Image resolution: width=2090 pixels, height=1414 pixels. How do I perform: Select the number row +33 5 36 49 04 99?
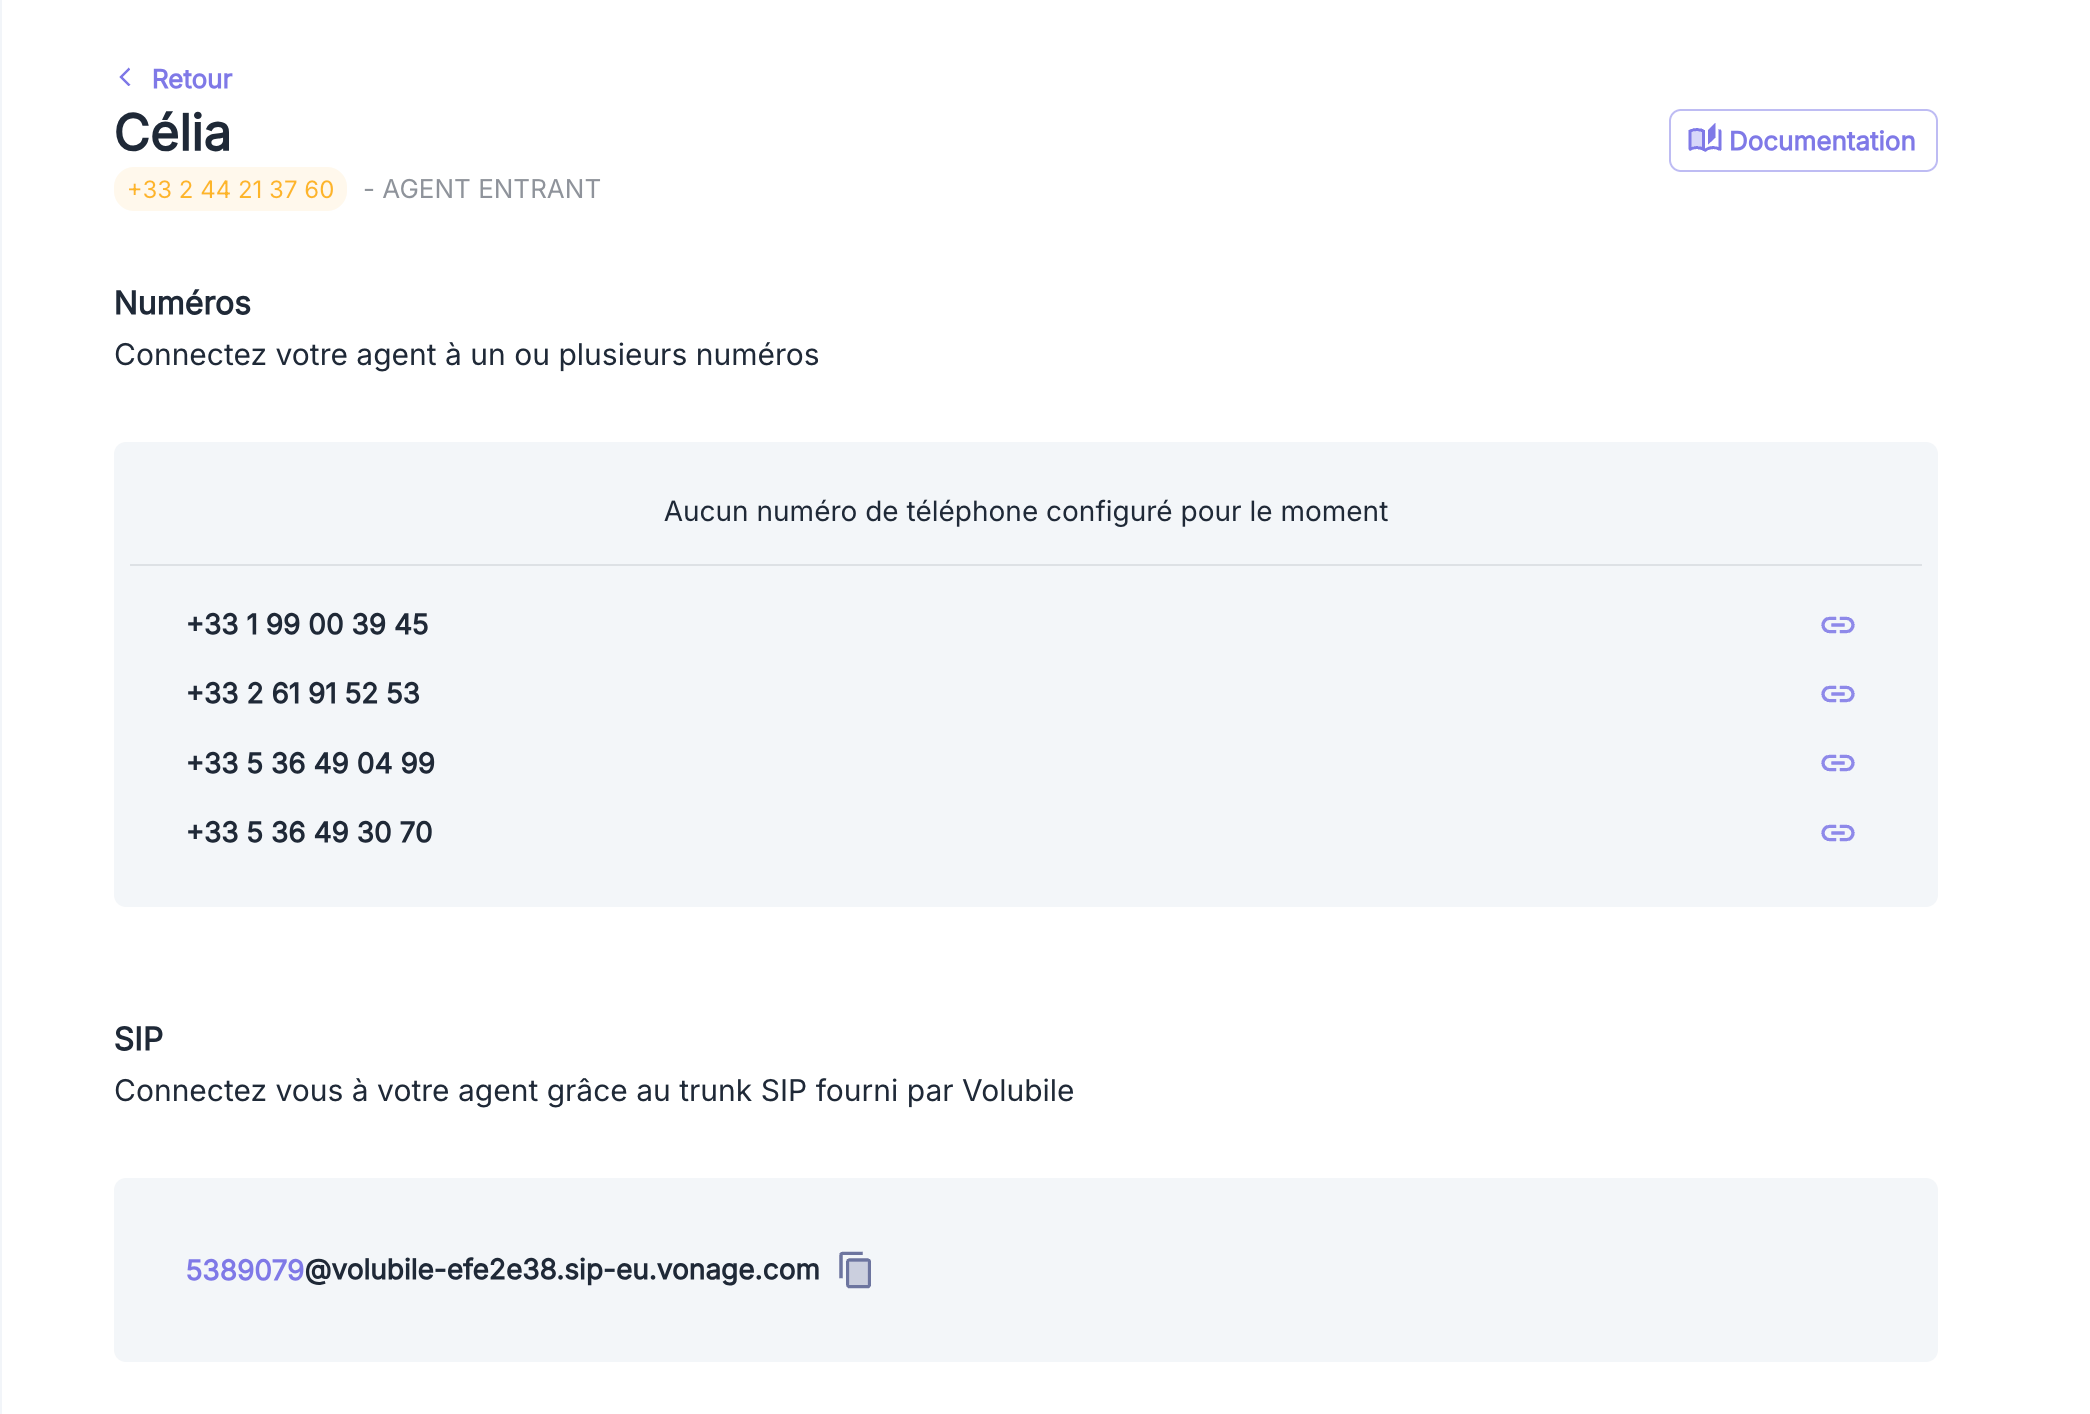click(x=310, y=762)
